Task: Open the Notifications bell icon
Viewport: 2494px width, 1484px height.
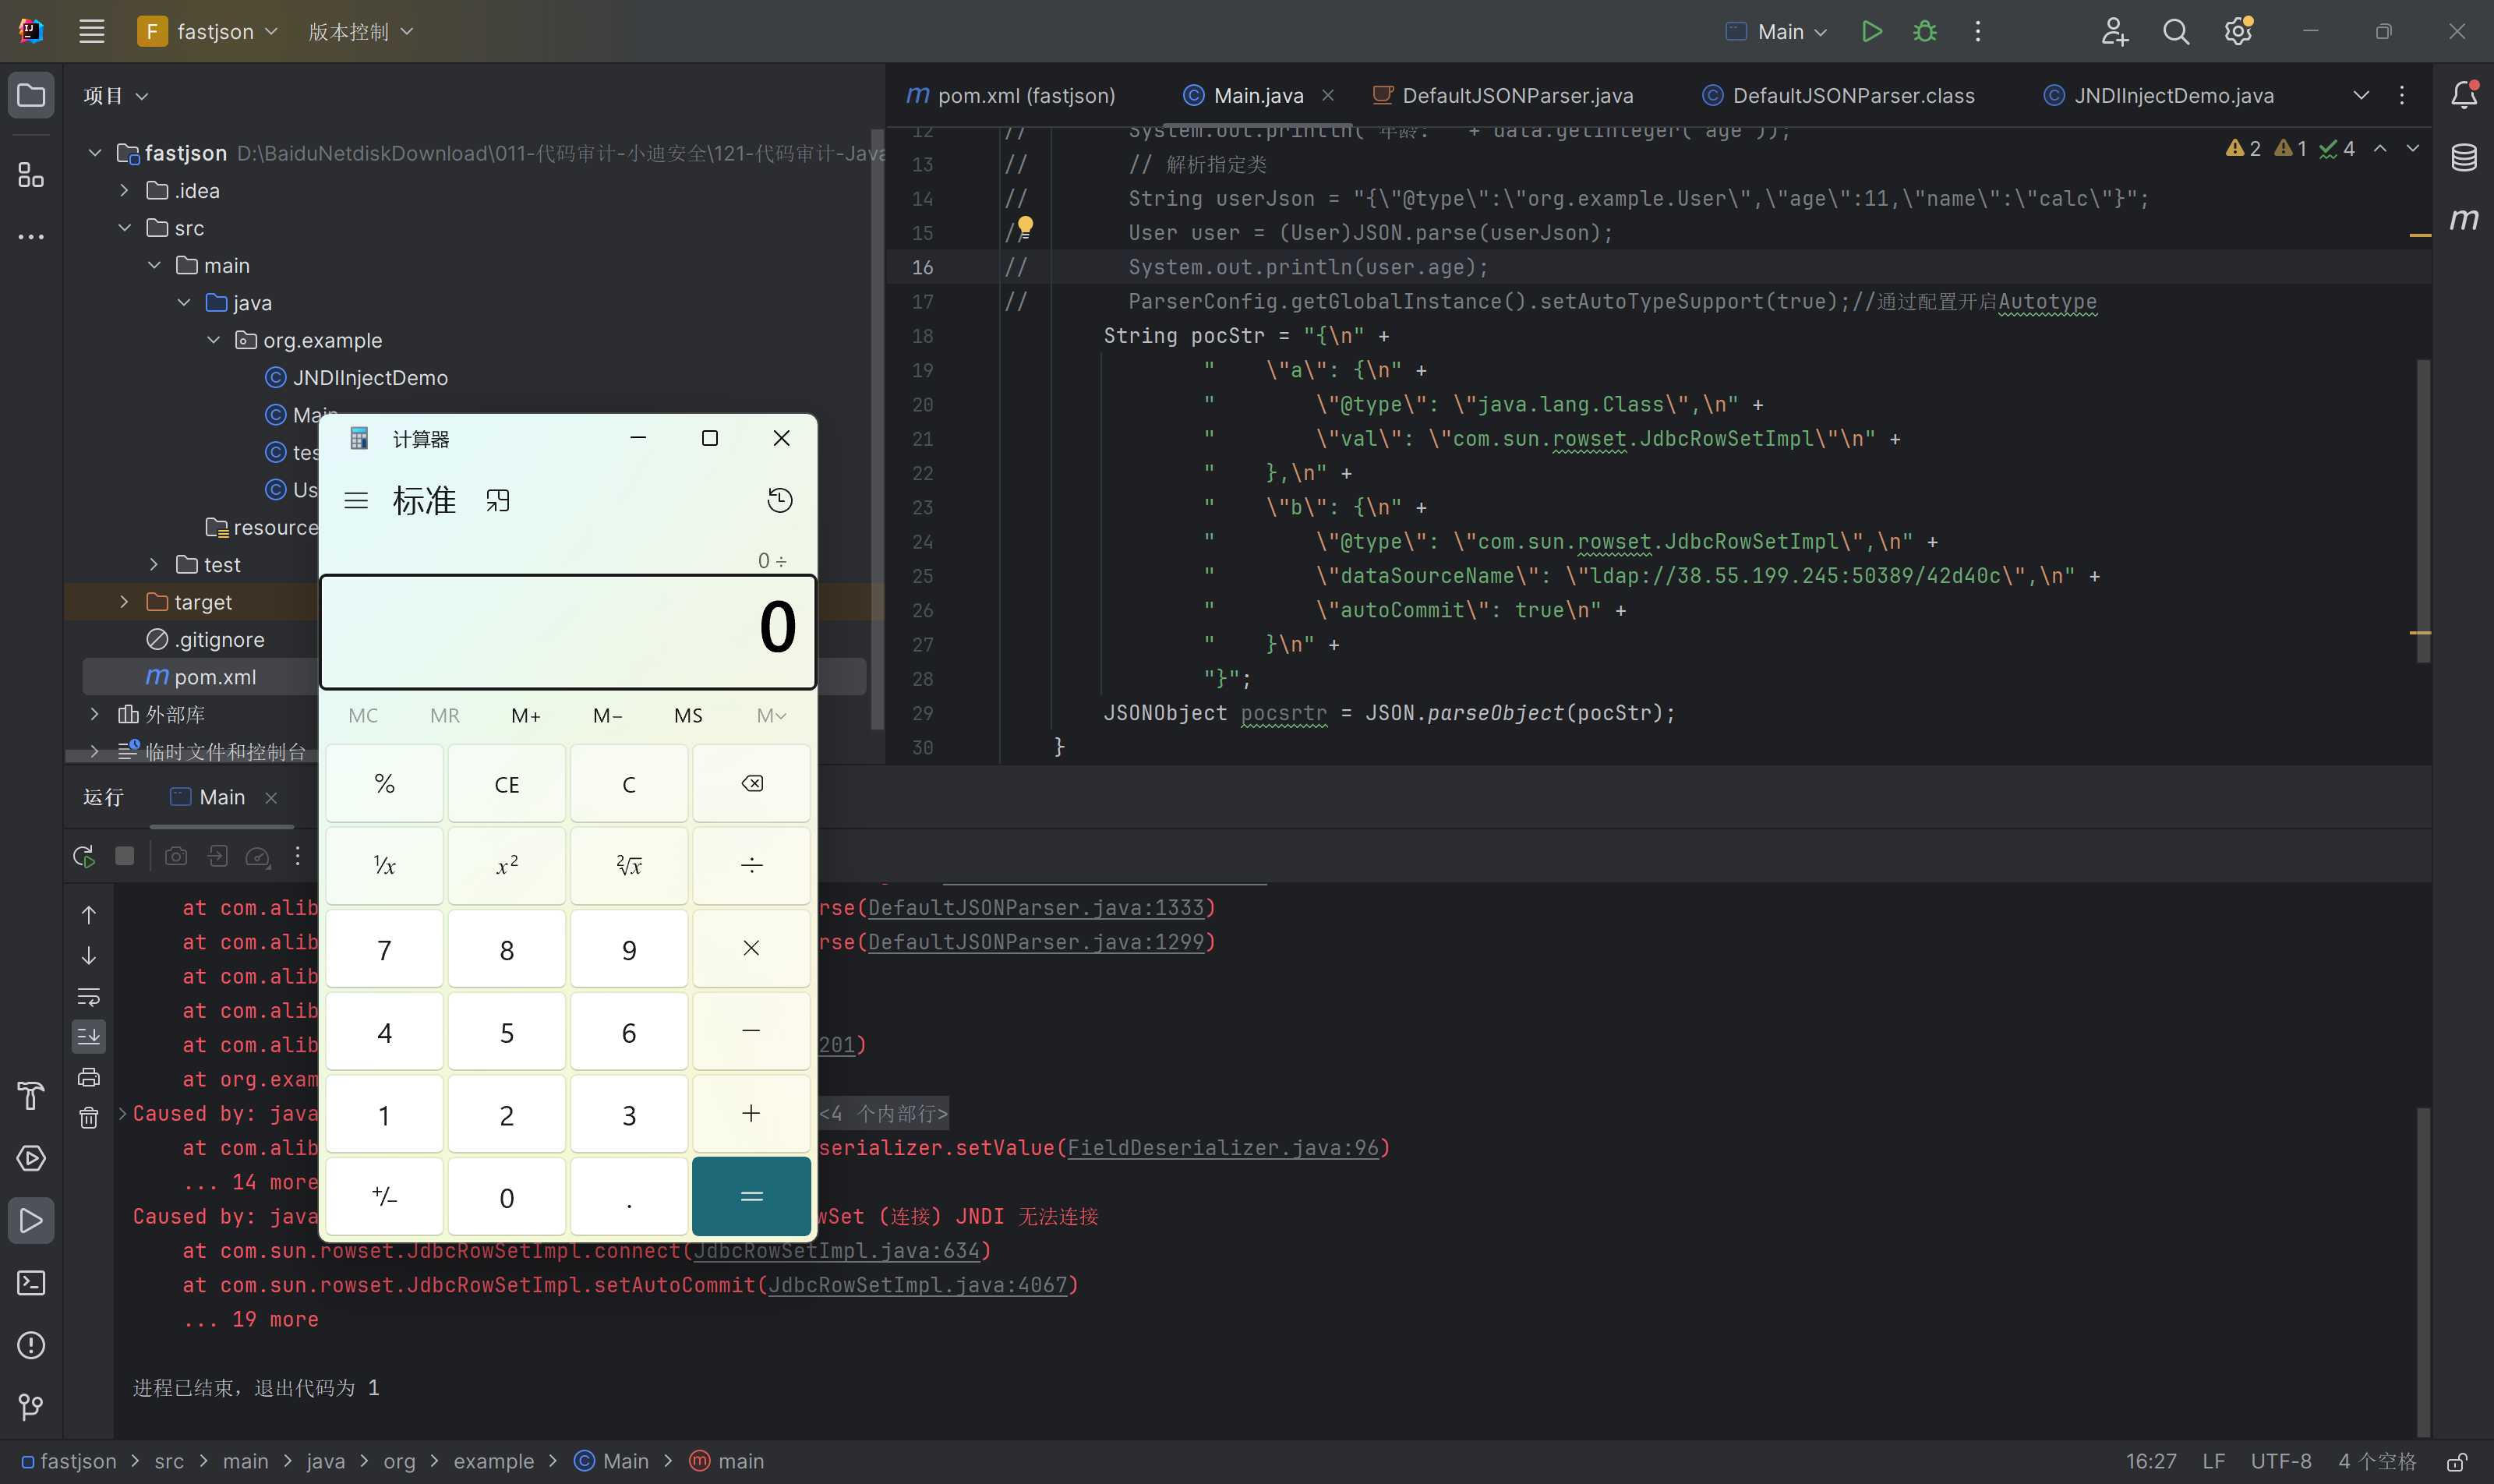Action: pyautogui.click(x=2464, y=95)
